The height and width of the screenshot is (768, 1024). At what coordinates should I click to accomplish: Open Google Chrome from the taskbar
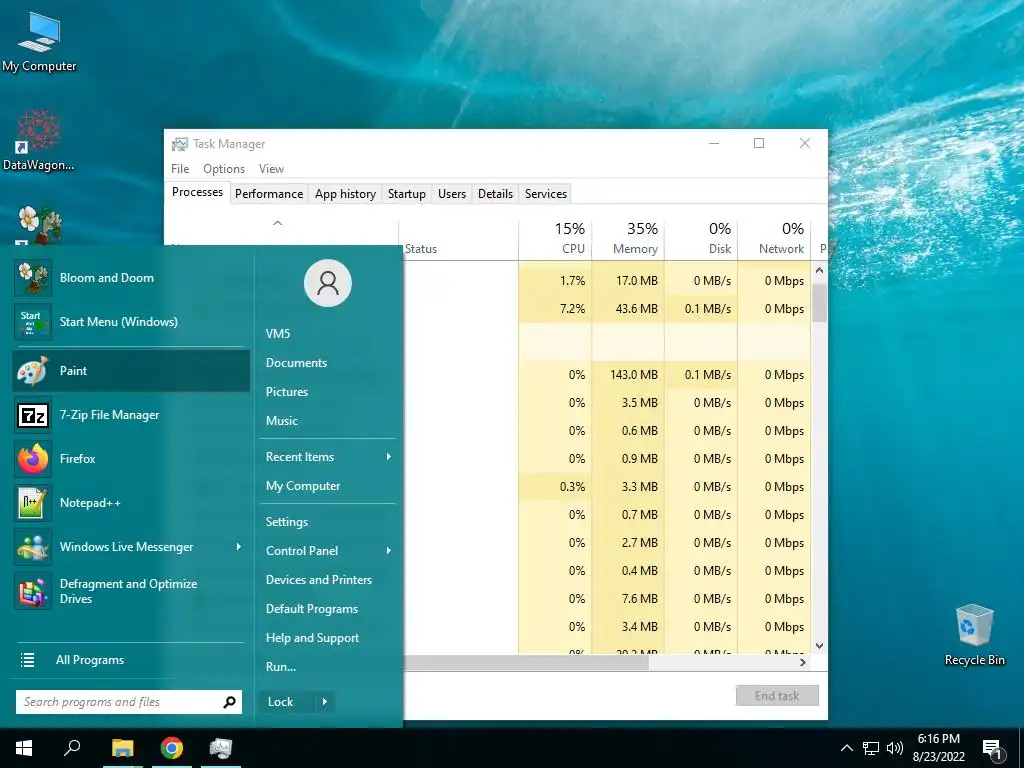172,748
